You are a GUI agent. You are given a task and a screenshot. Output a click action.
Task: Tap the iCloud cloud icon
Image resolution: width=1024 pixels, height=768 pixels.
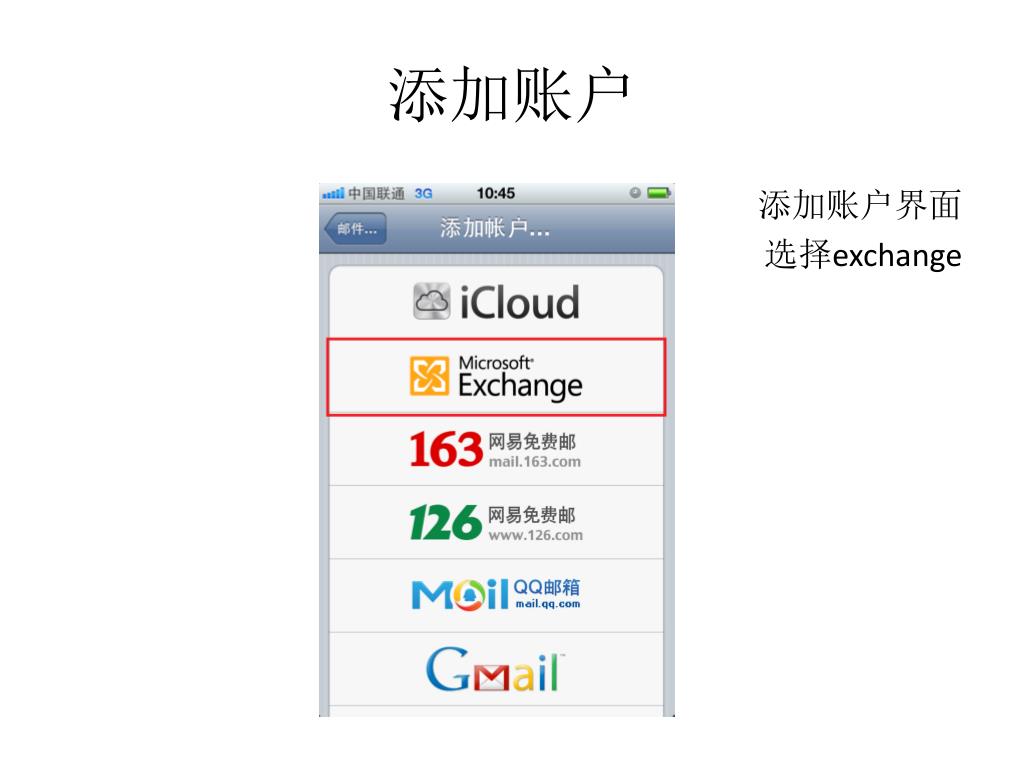click(x=431, y=301)
